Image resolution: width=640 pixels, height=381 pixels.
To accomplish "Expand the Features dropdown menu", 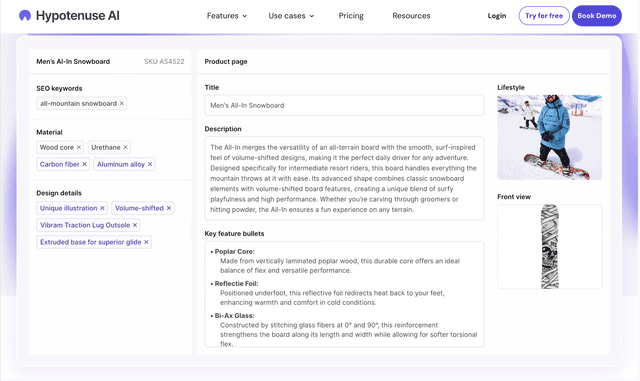I will pos(227,16).
